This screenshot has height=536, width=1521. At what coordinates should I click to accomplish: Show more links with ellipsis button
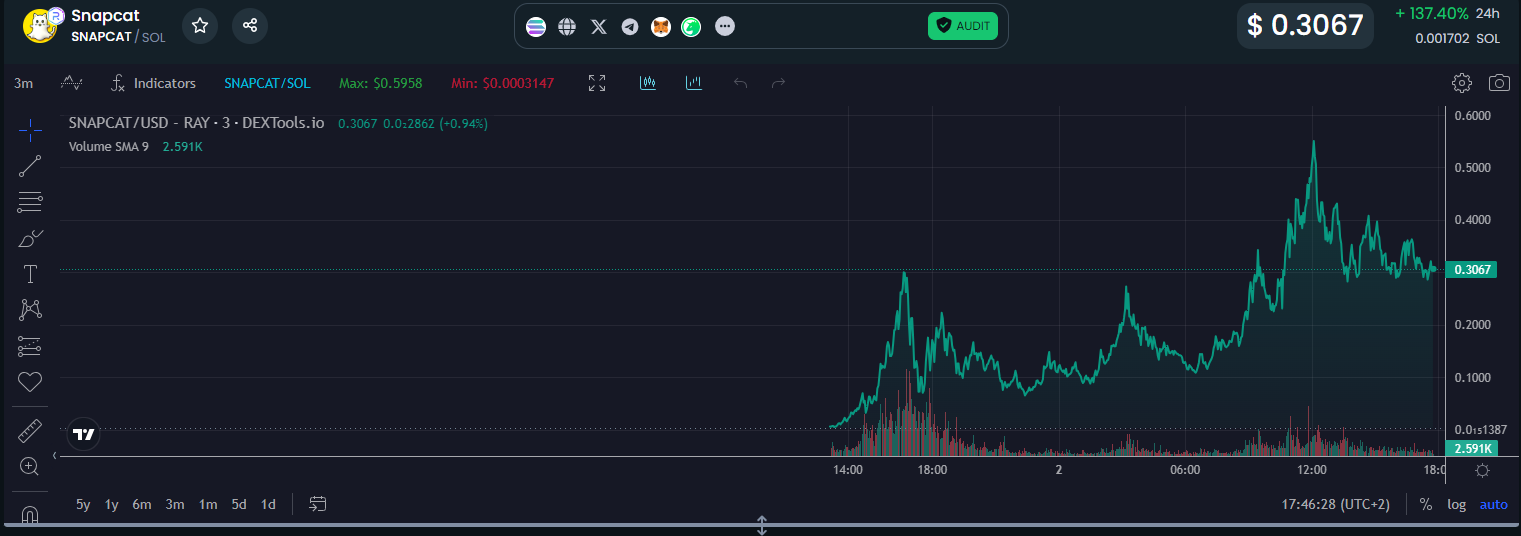coord(725,27)
